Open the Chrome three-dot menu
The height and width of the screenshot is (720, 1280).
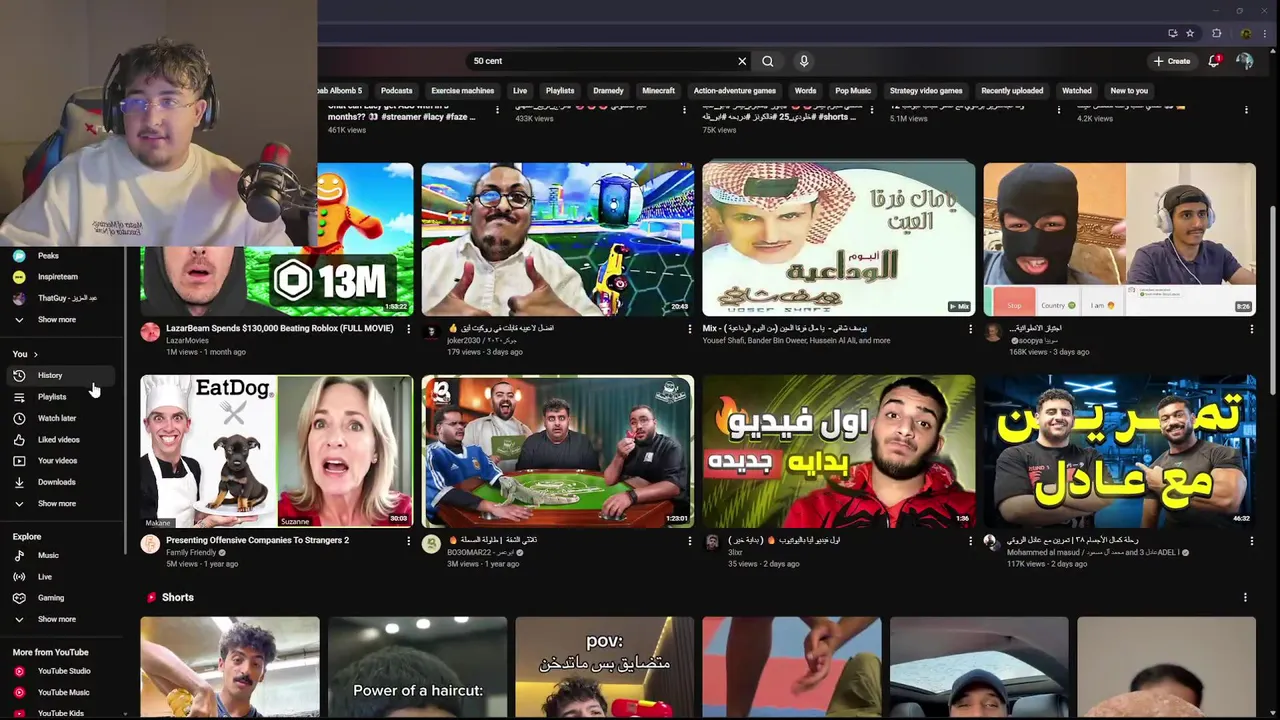(1265, 33)
